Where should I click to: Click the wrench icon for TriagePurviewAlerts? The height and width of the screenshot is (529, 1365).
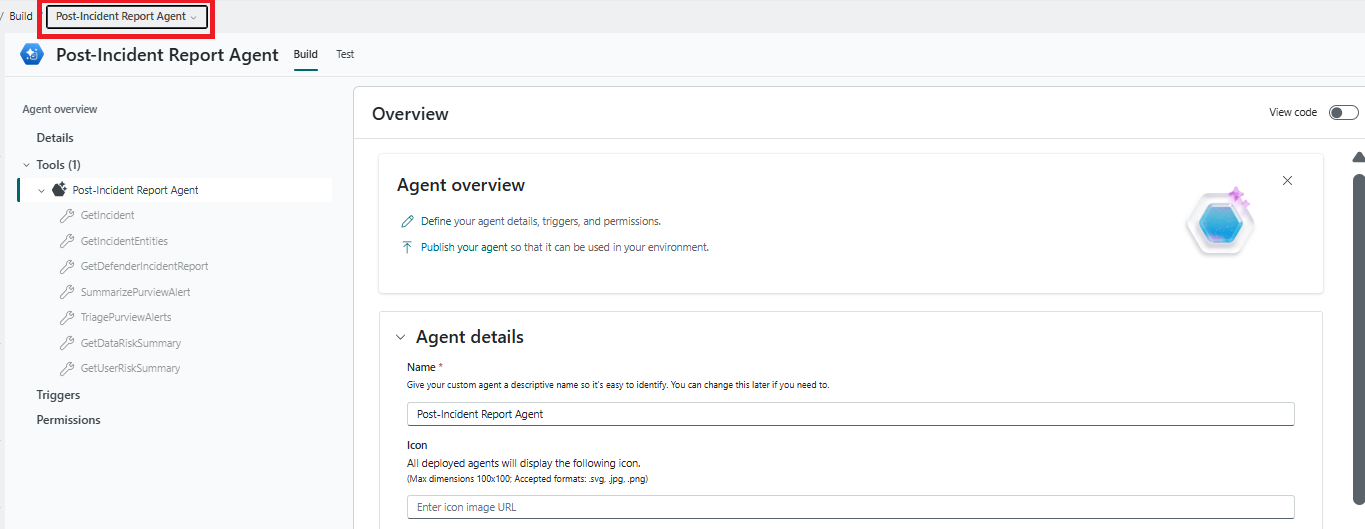click(x=67, y=317)
